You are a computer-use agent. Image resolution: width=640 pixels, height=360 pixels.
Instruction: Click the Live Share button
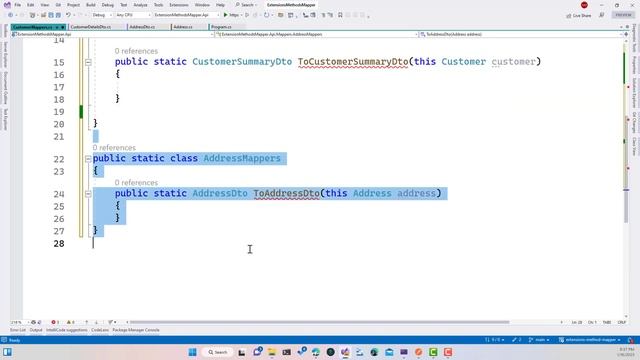click(578, 16)
